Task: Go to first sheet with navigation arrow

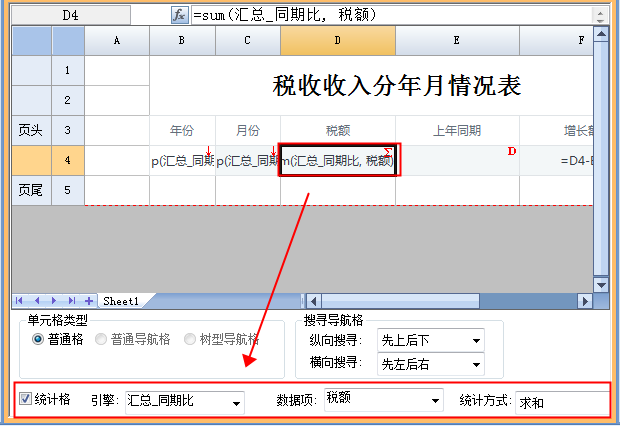Action: (x=20, y=300)
